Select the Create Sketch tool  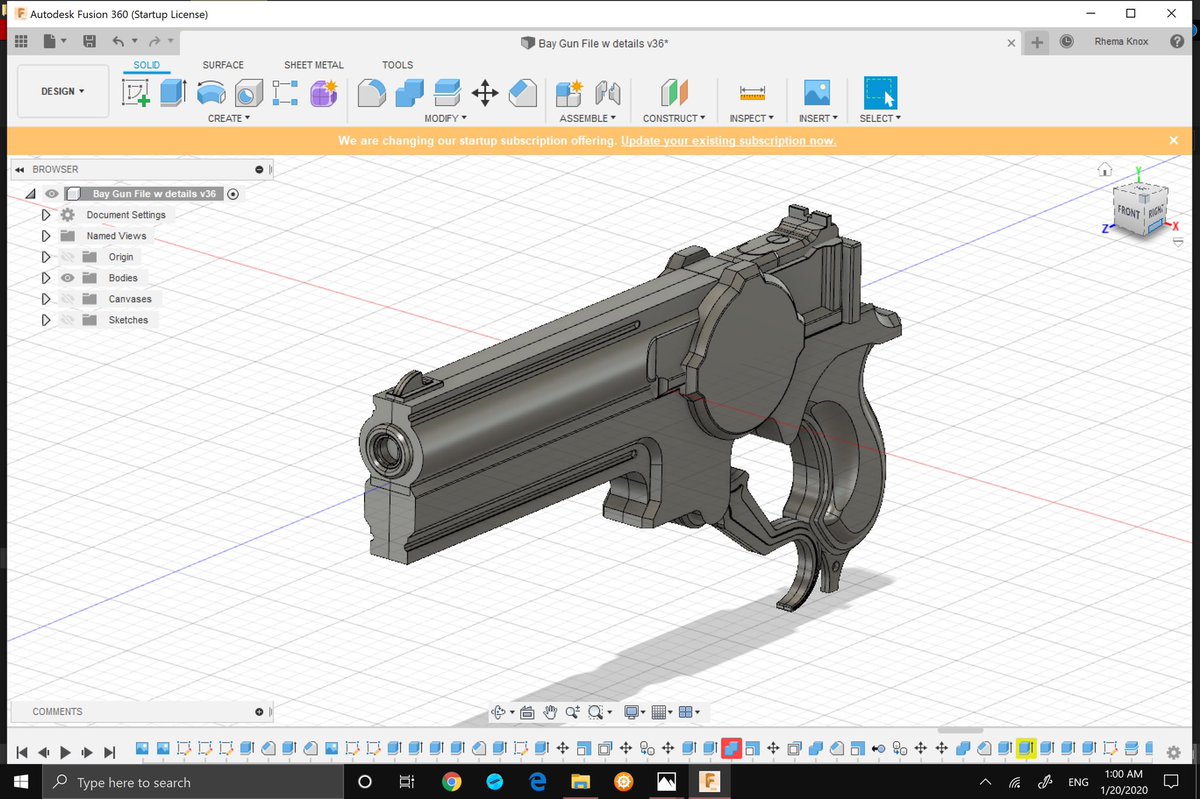pos(136,93)
